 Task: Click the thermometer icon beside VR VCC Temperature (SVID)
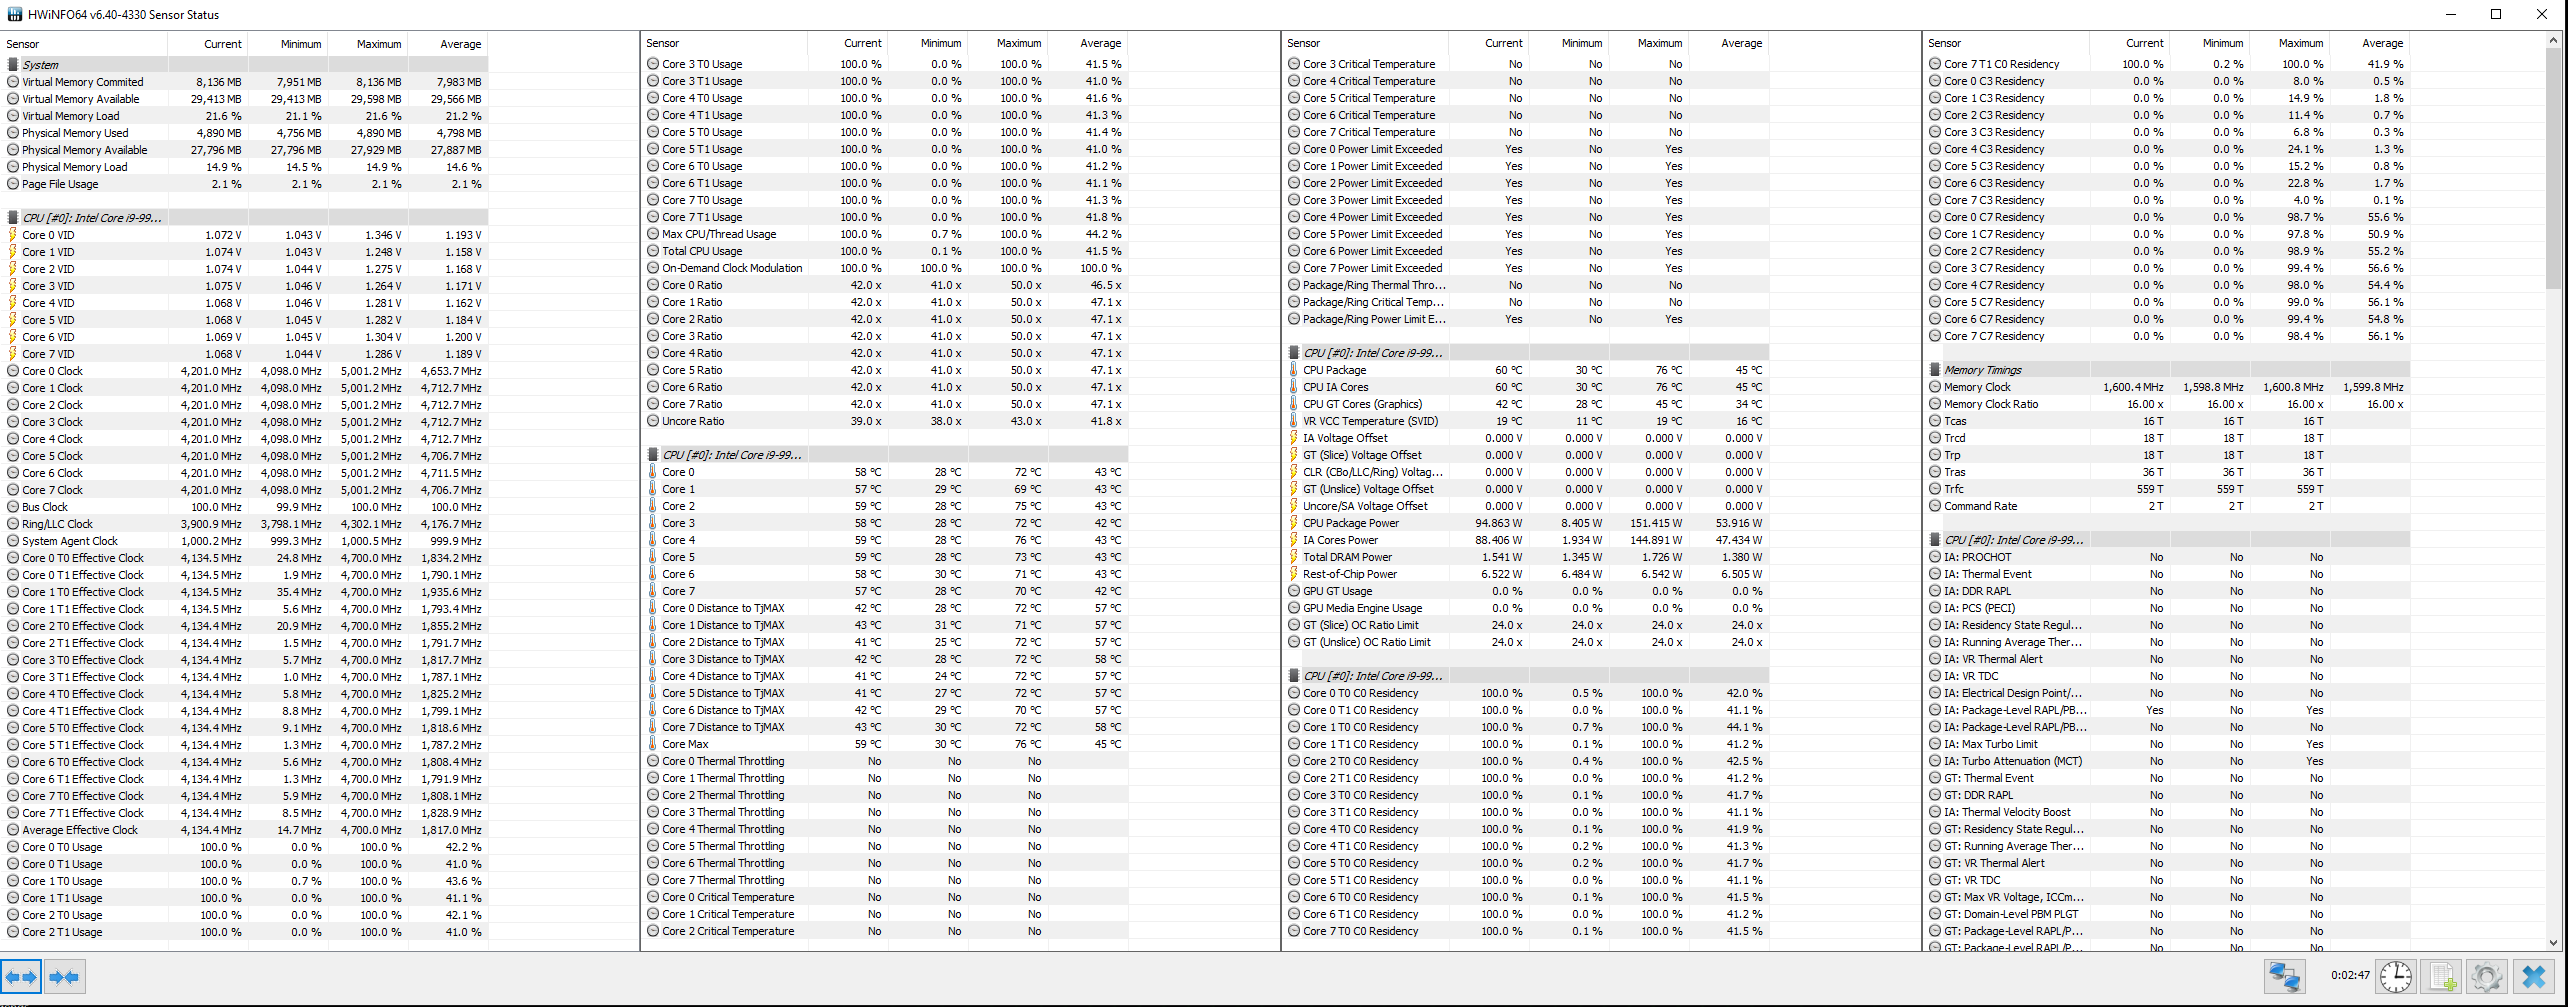(x=1294, y=421)
